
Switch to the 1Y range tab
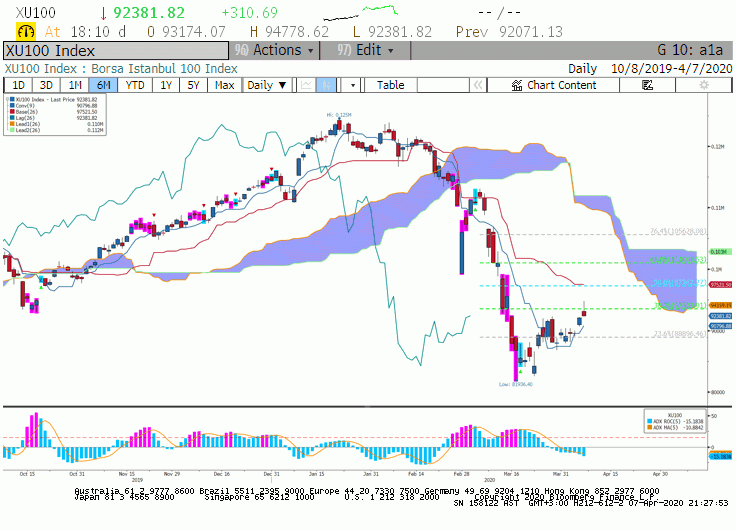[166, 85]
